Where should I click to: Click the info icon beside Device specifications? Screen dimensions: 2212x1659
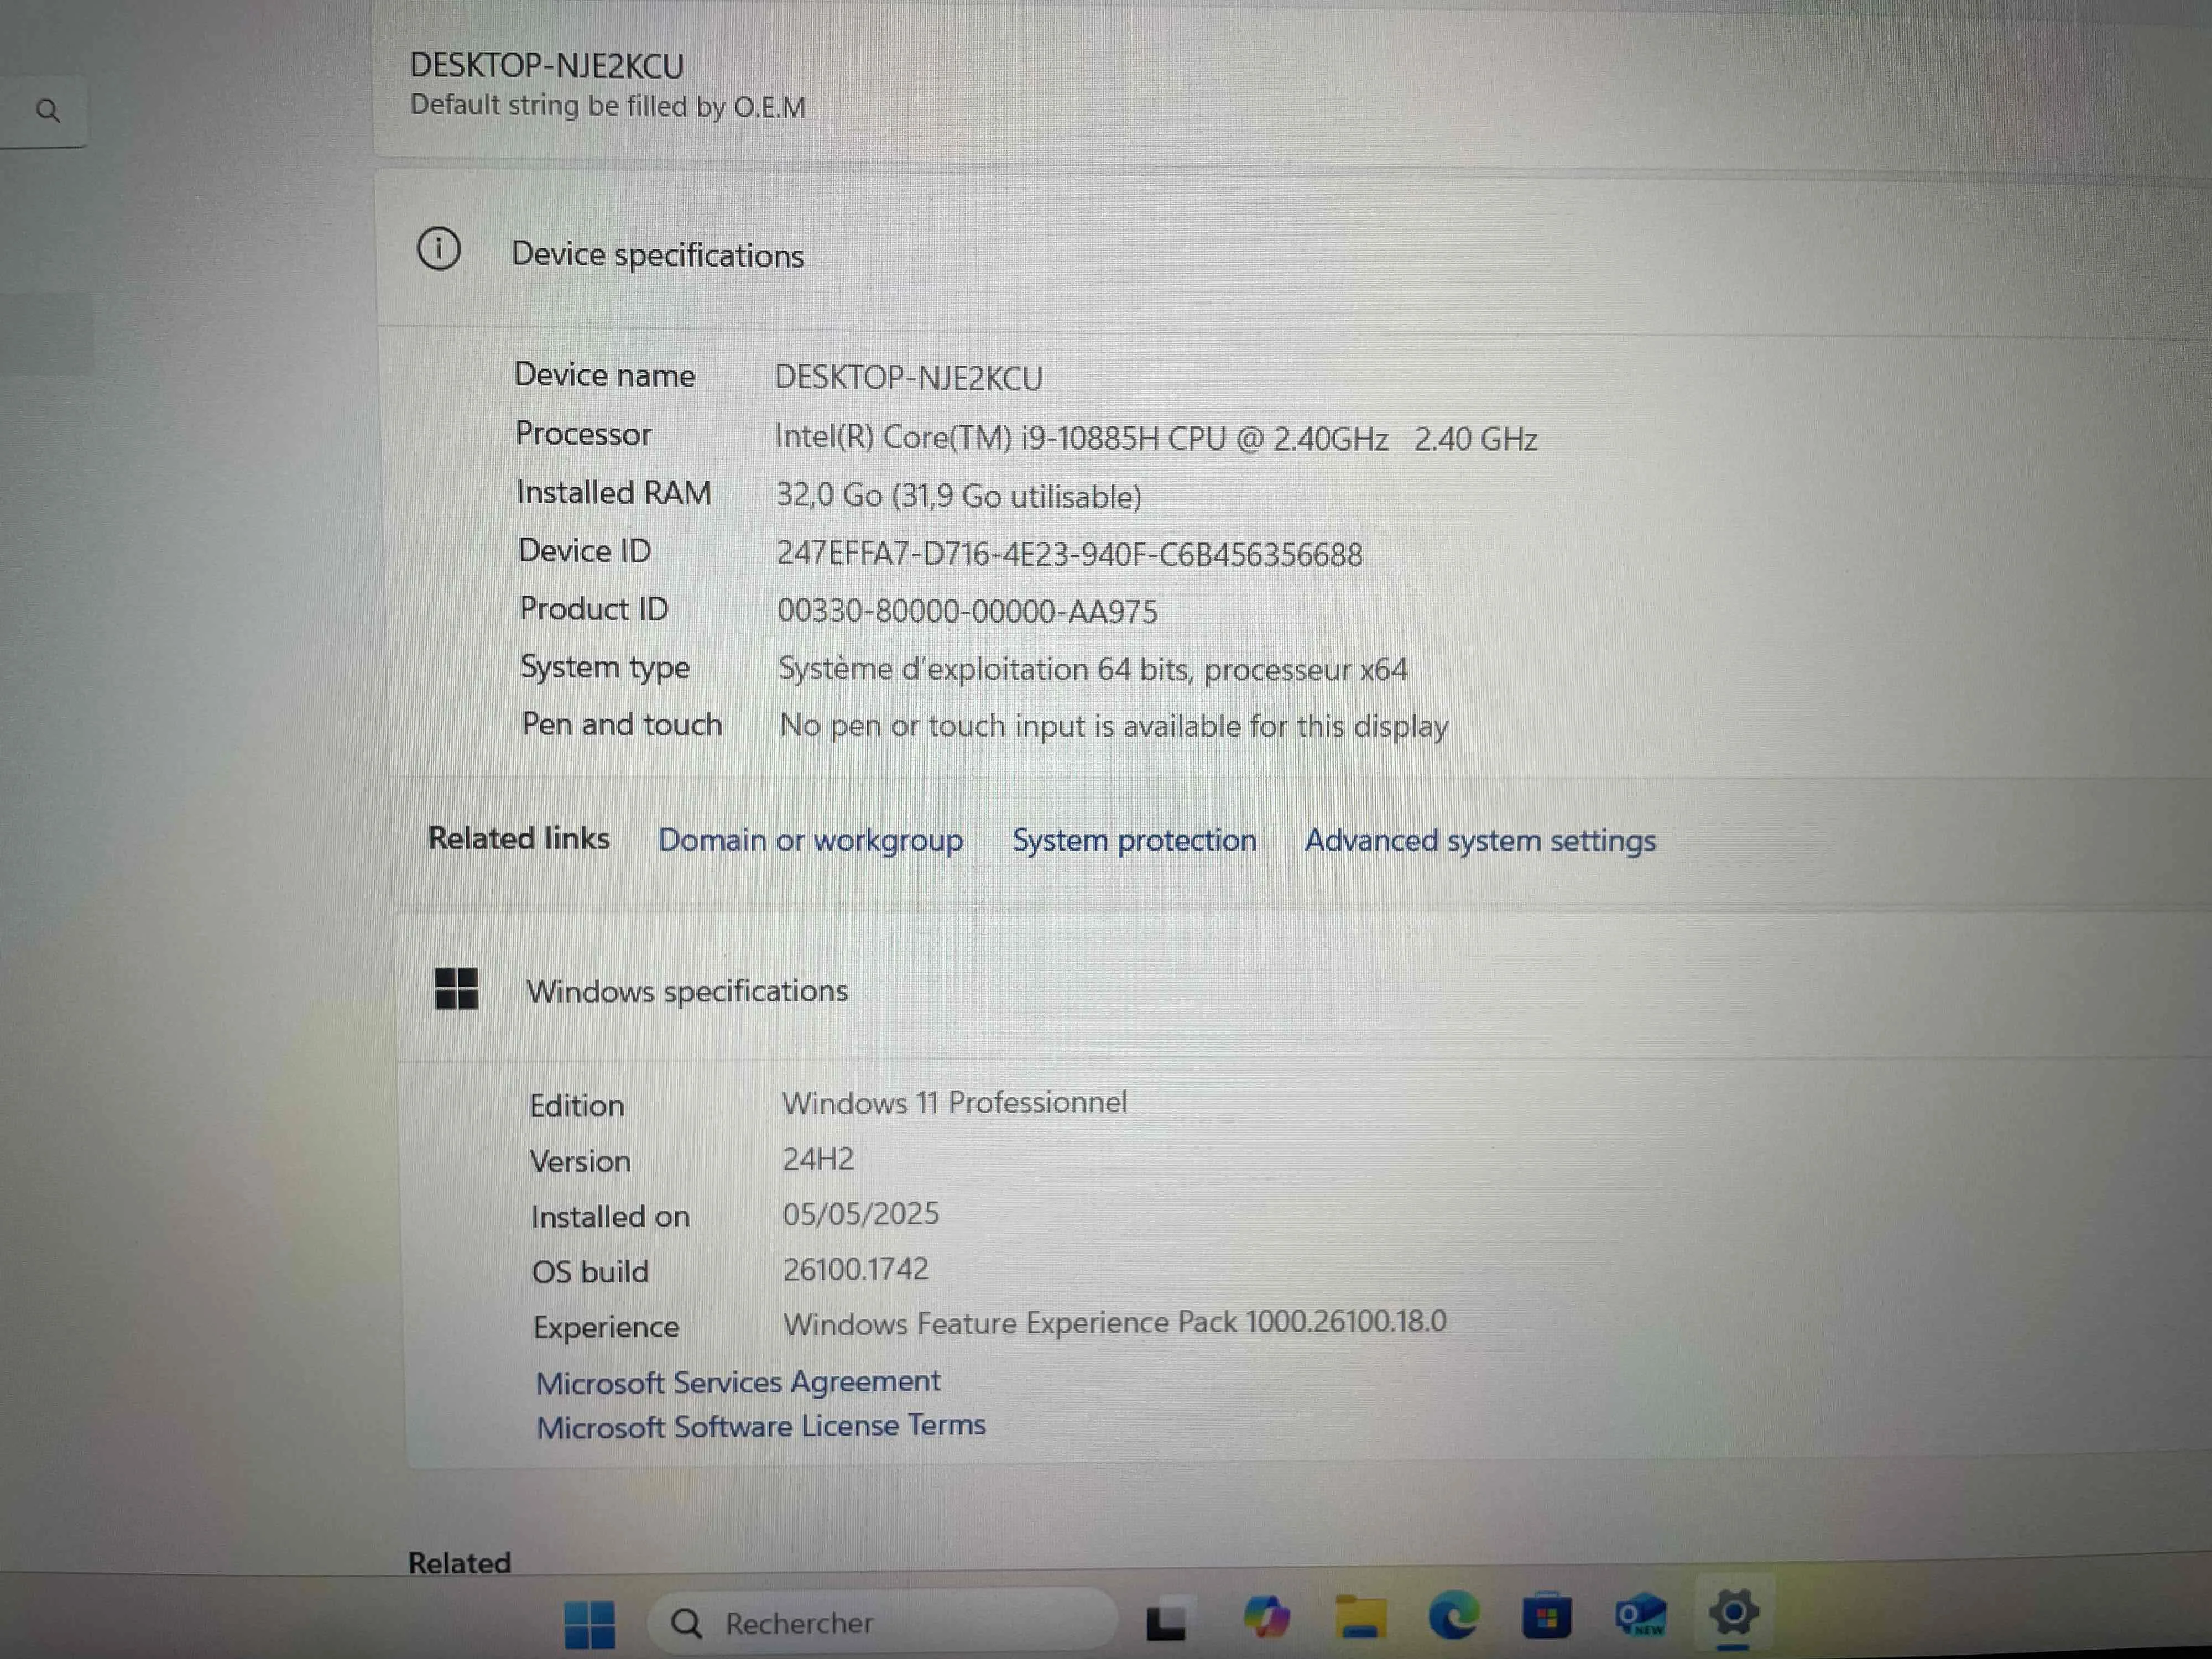438,249
